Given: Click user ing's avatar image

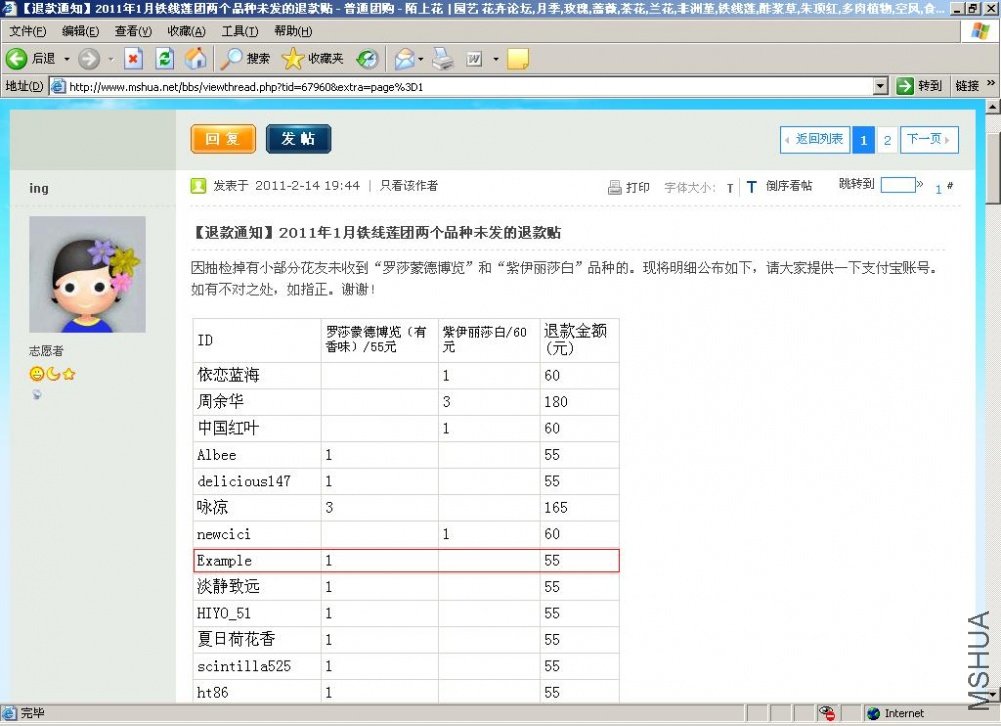Looking at the screenshot, I should pos(87,274).
